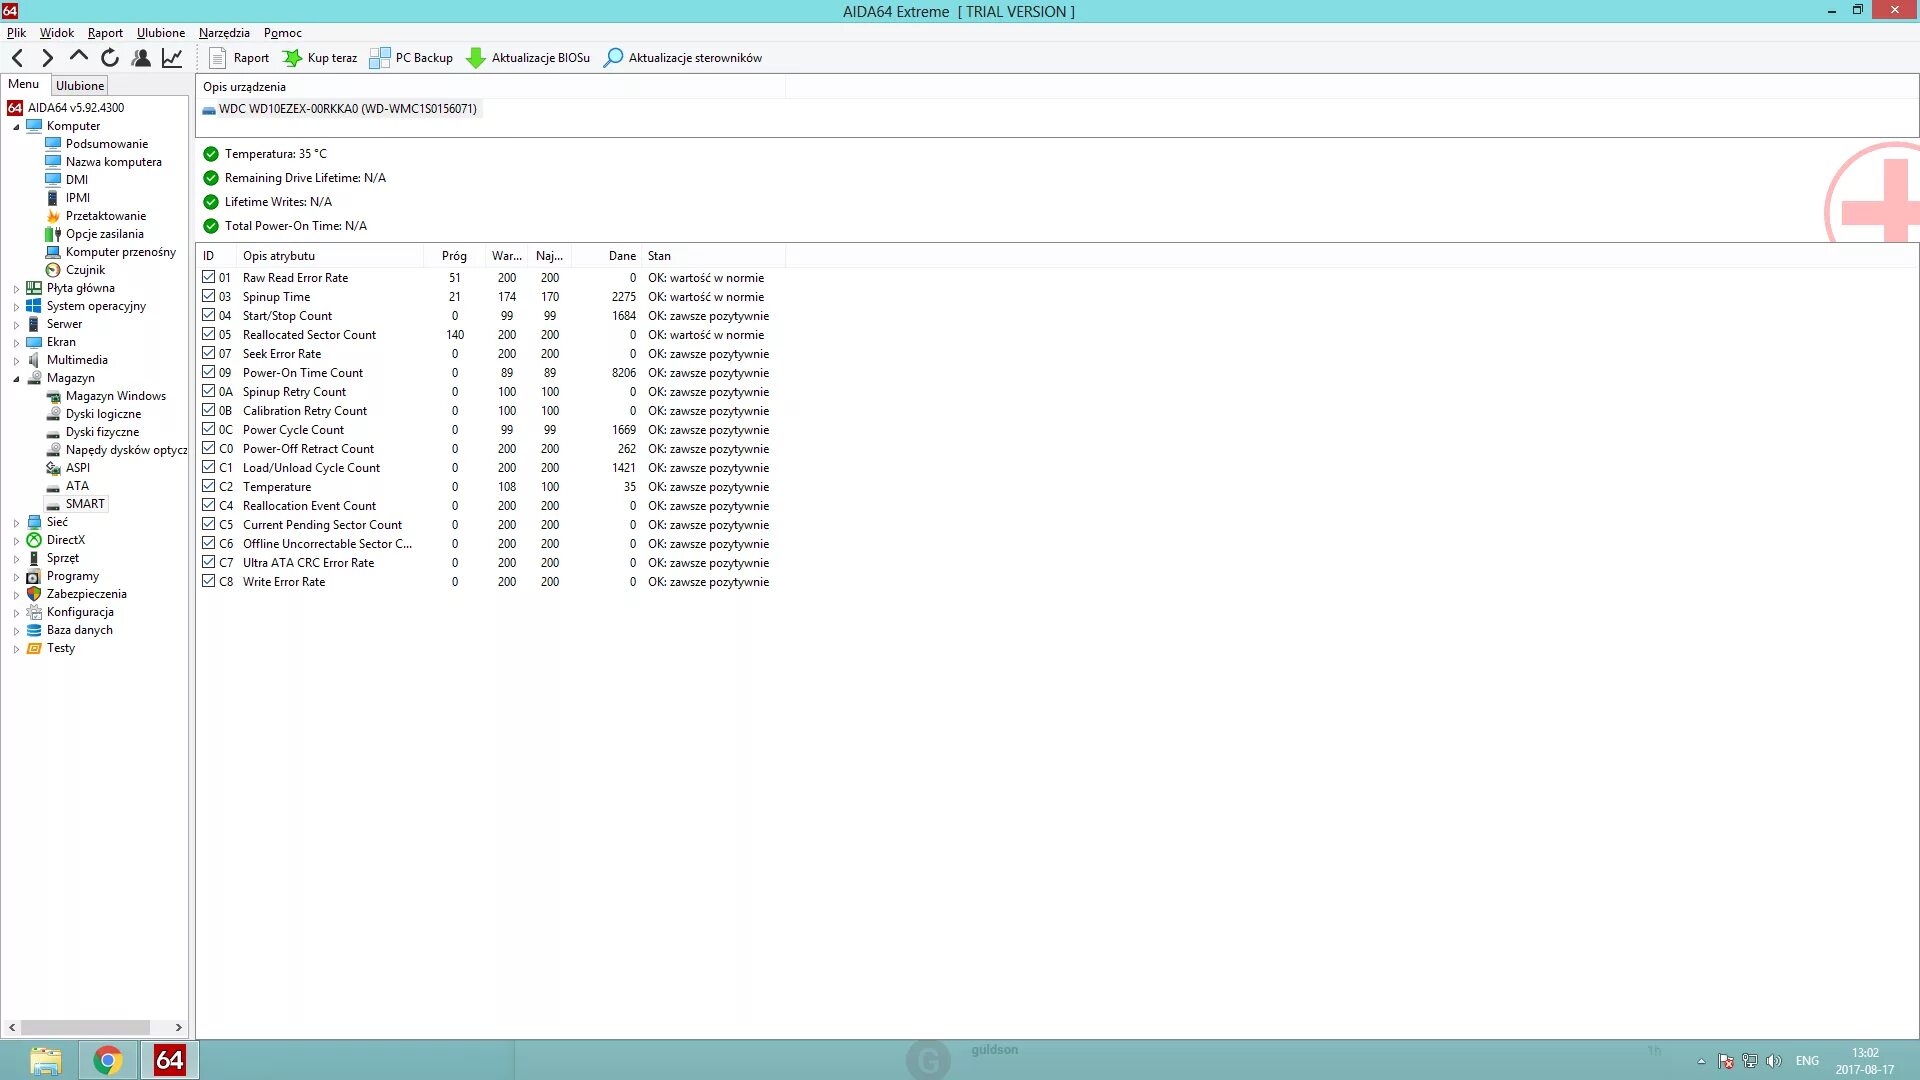
Task: Click Aktualizacje BIOSu green arrow icon
Action: click(x=476, y=58)
